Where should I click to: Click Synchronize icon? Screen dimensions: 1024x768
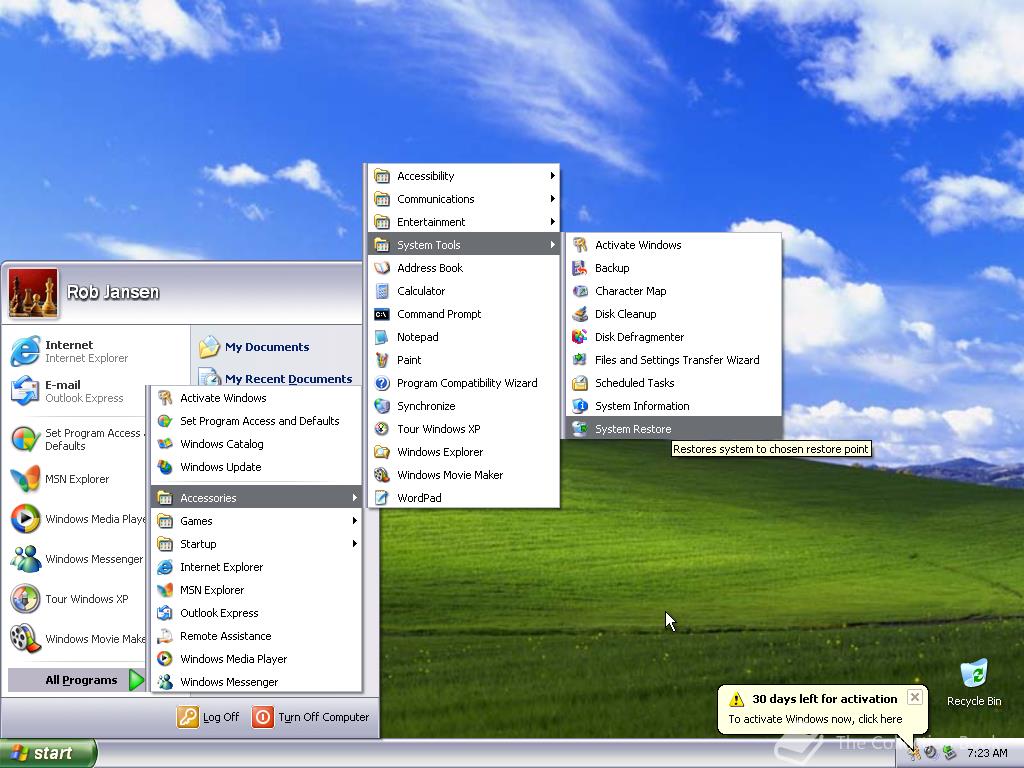382,406
